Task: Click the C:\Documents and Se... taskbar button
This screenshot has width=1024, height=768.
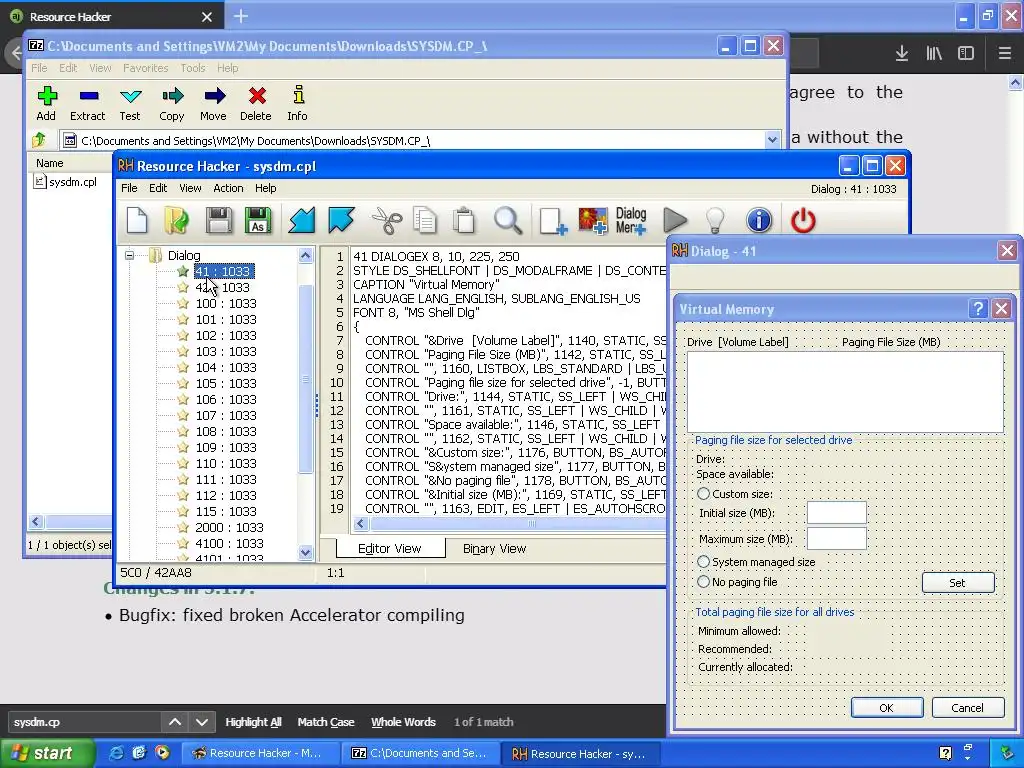Action: [x=420, y=753]
